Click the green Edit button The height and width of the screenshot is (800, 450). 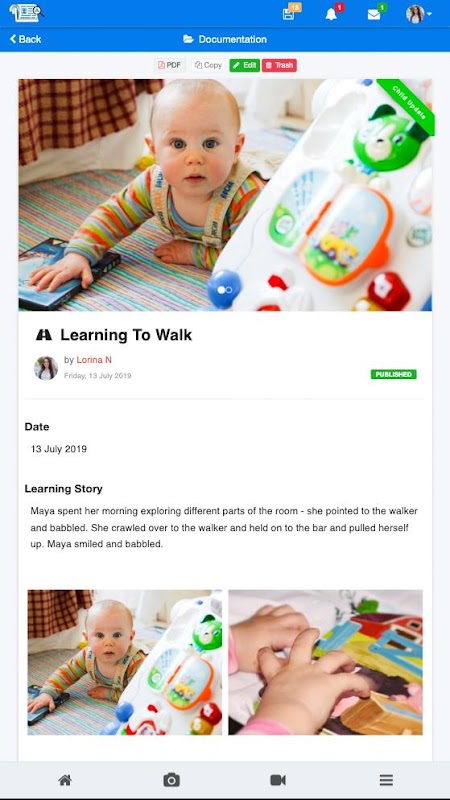(x=244, y=65)
